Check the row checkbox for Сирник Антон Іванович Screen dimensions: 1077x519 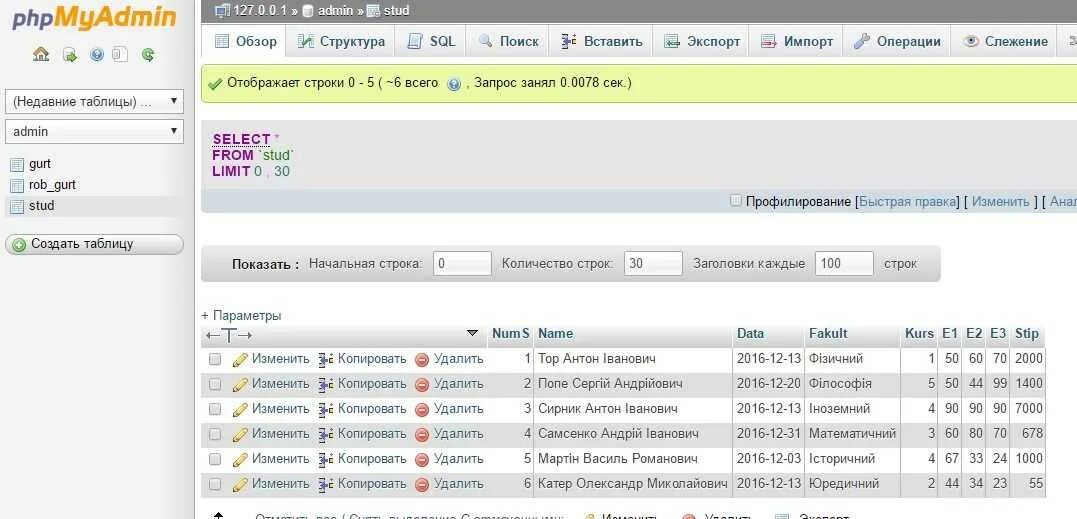pos(215,409)
